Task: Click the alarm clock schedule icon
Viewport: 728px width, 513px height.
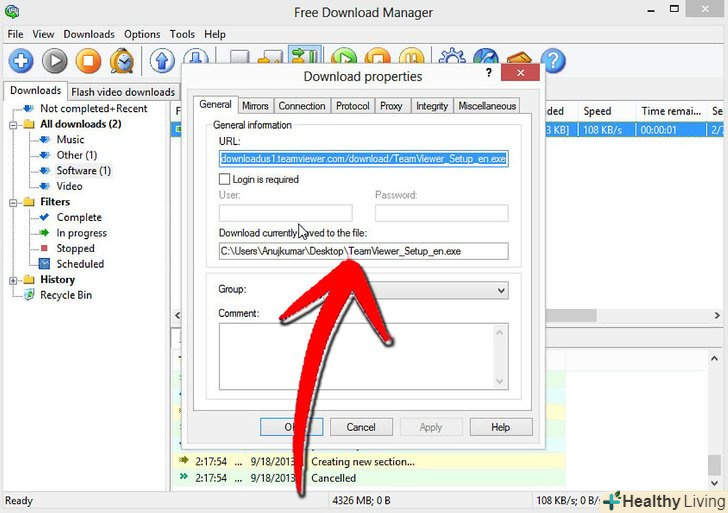Action: click(x=122, y=61)
